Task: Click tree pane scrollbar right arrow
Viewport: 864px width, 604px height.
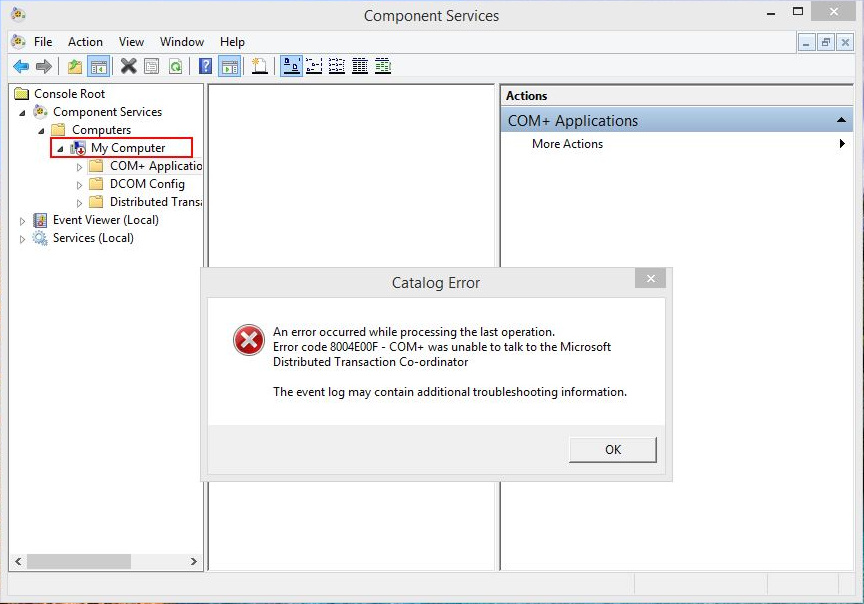Action: click(193, 561)
